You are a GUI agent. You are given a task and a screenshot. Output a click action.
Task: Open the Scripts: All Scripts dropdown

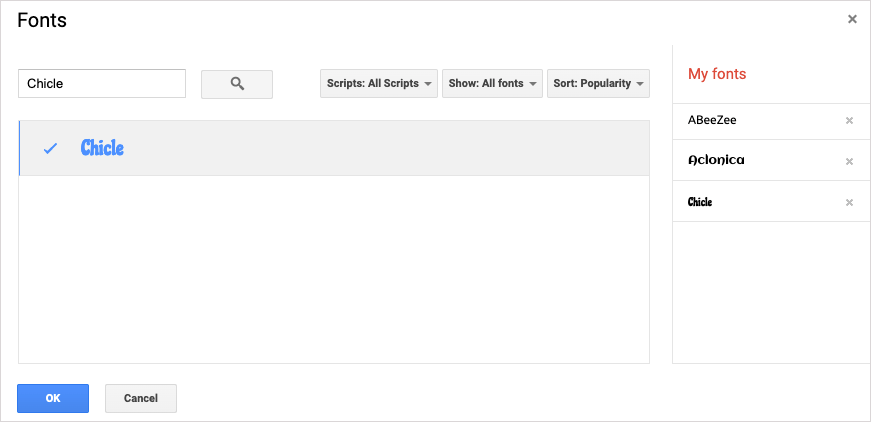[379, 84]
